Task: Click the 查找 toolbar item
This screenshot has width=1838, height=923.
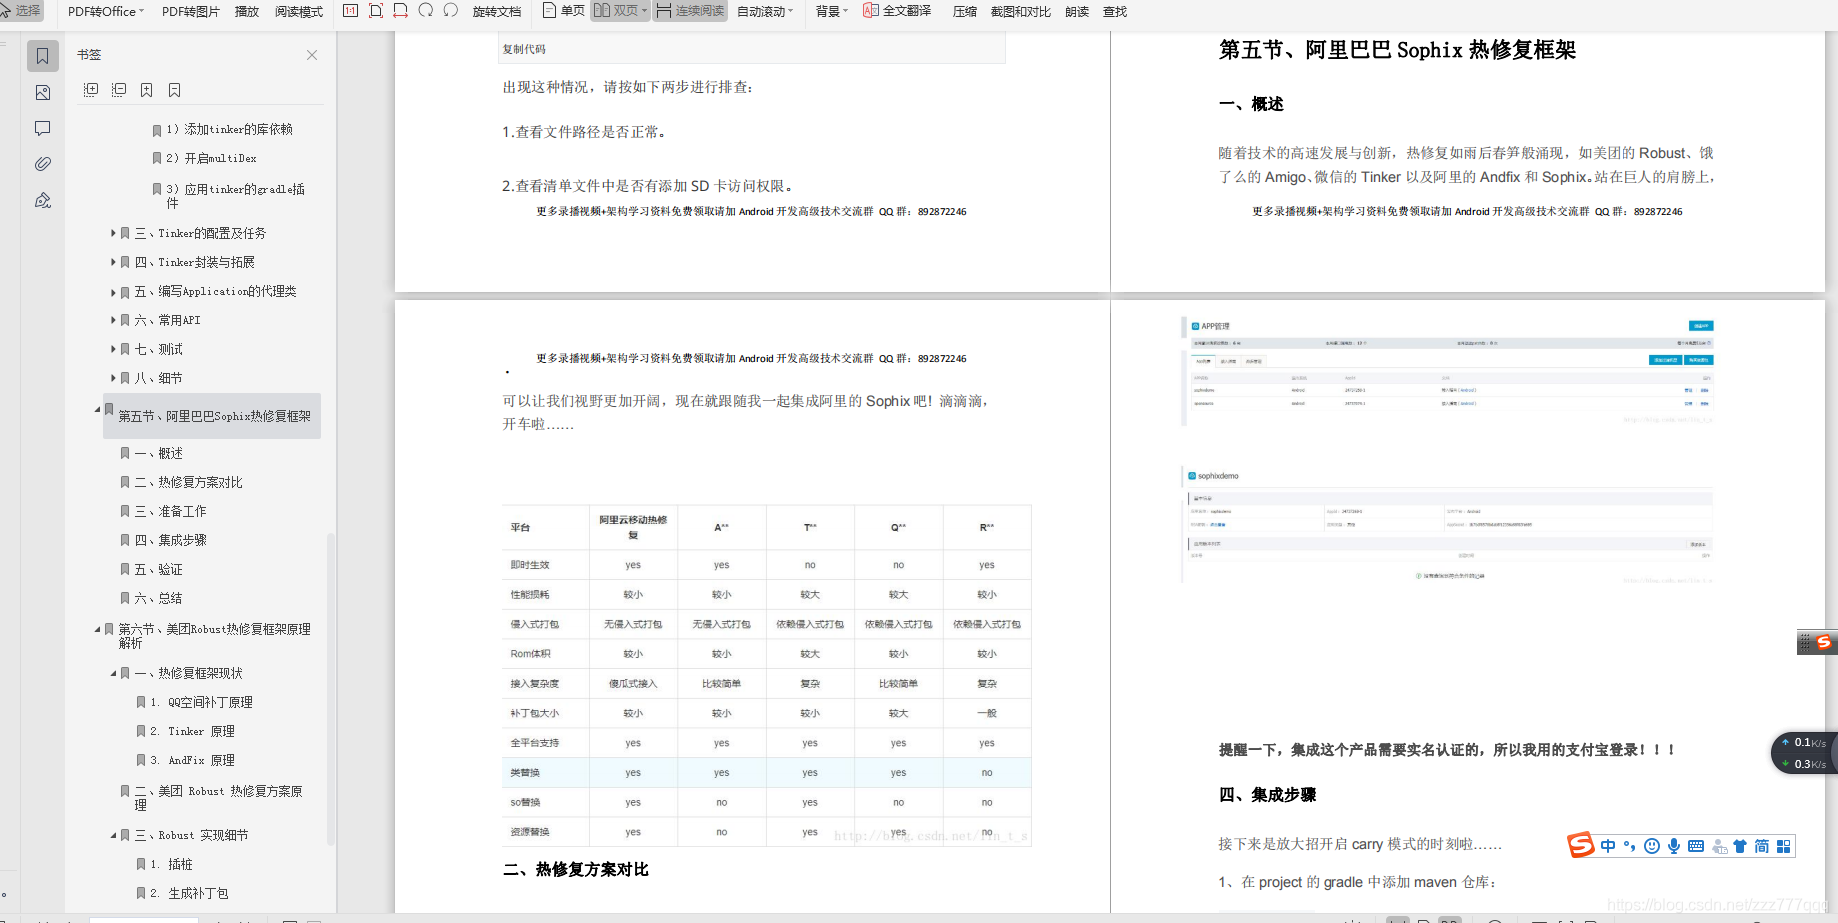Action: pyautogui.click(x=1114, y=12)
